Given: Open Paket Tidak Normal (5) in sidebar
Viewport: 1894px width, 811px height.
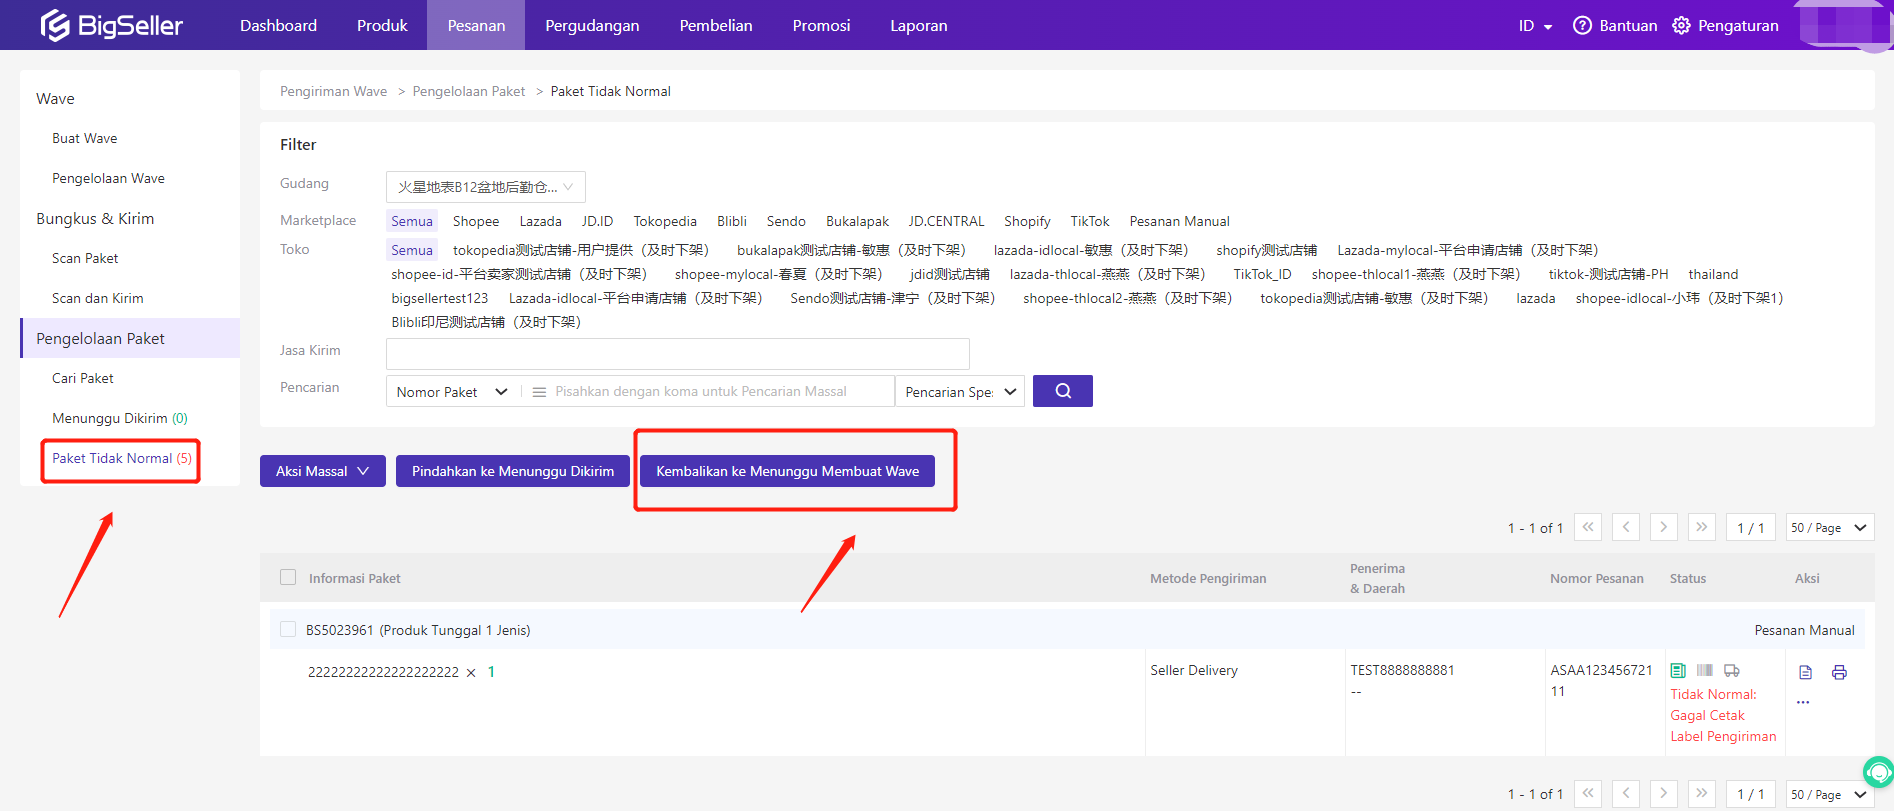Looking at the screenshot, I should click(x=122, y=458).
